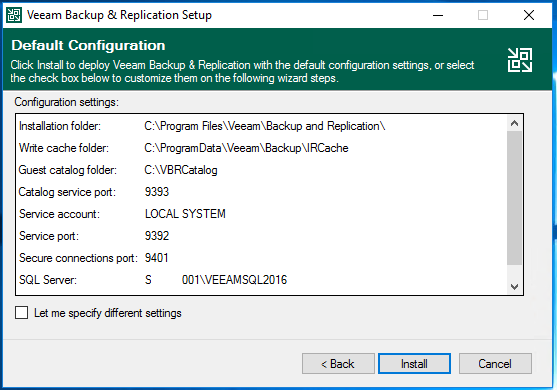The image size is (557, 390).
Task: Click the 'Default Configuration' title
Action: 88,45
